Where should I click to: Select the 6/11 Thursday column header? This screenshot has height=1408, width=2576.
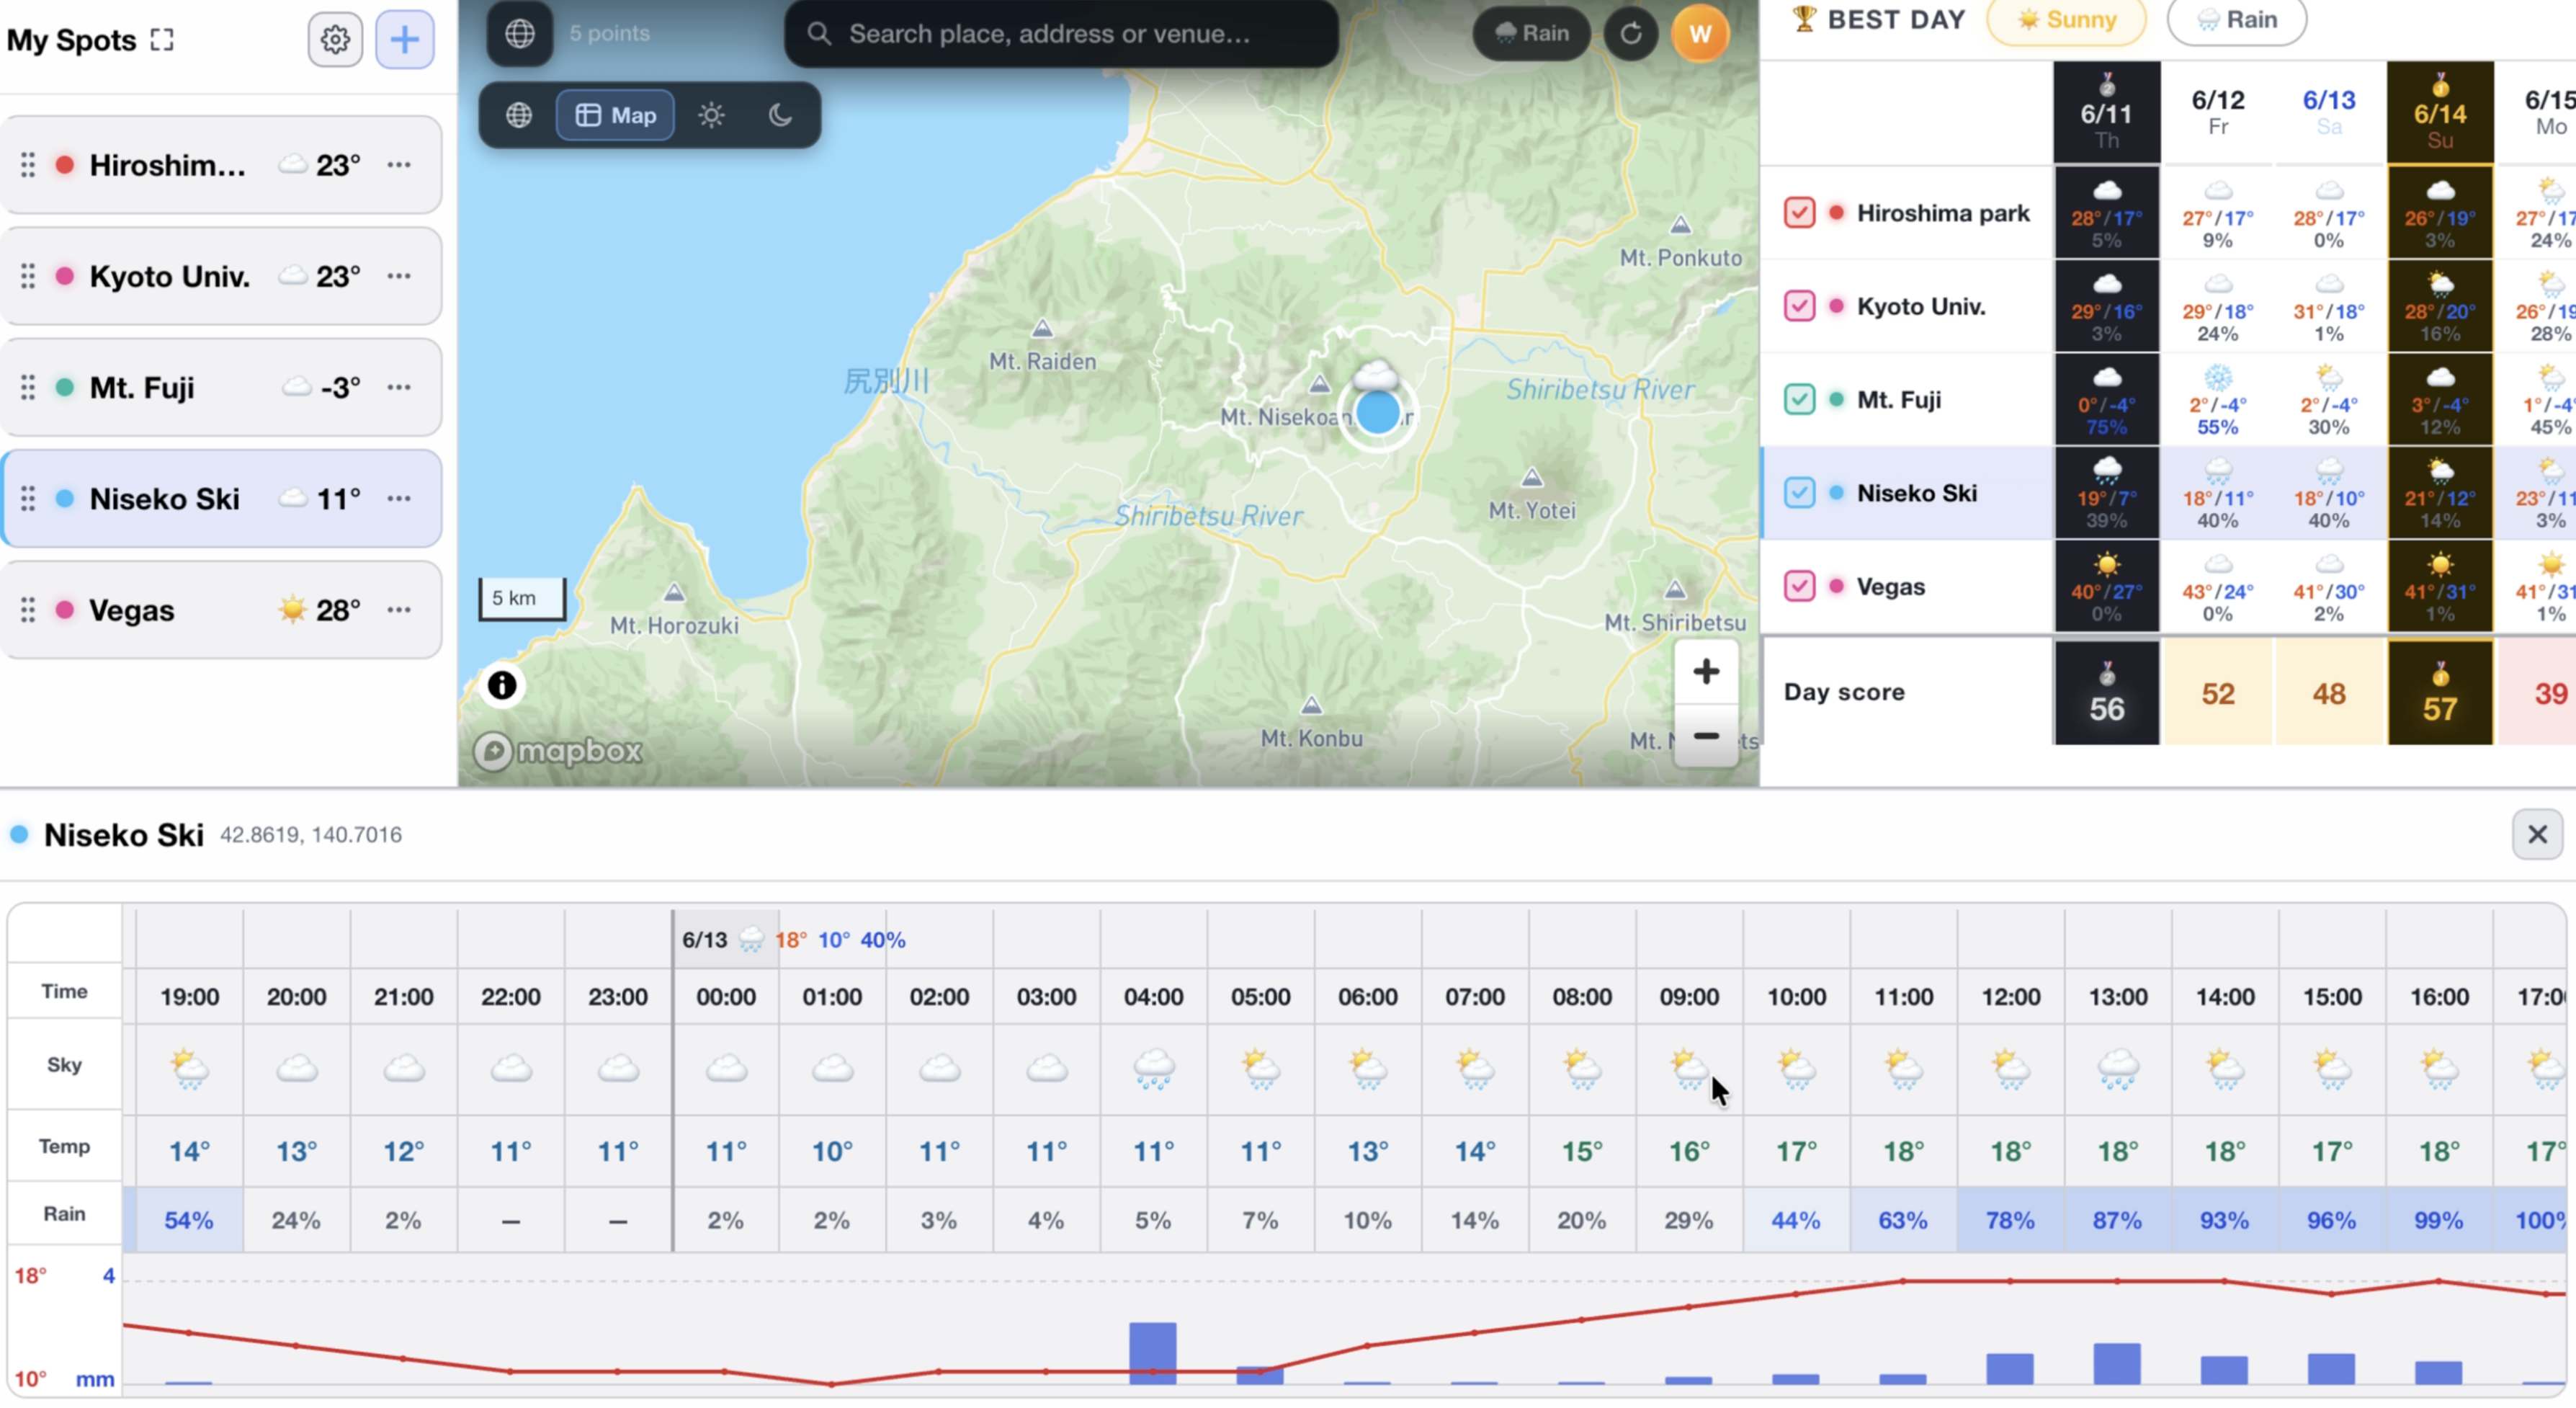point(2107,112)
